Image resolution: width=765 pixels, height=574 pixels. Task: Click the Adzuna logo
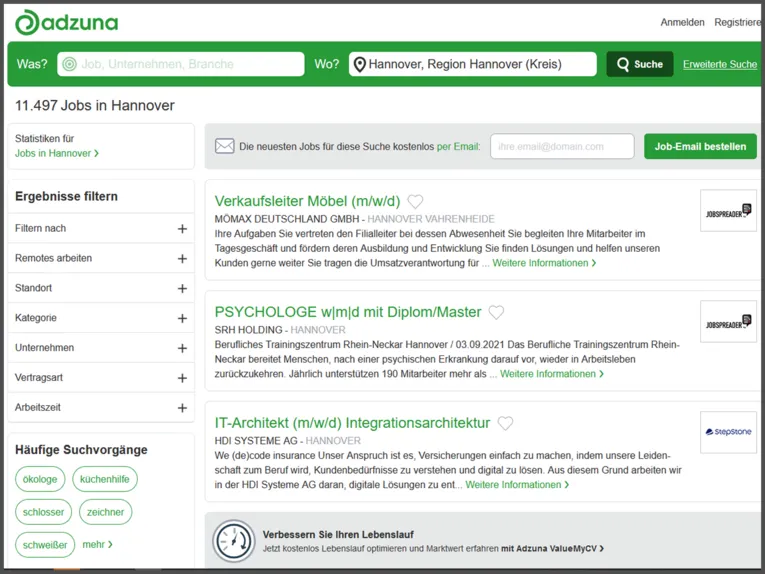tap(66, 22)
